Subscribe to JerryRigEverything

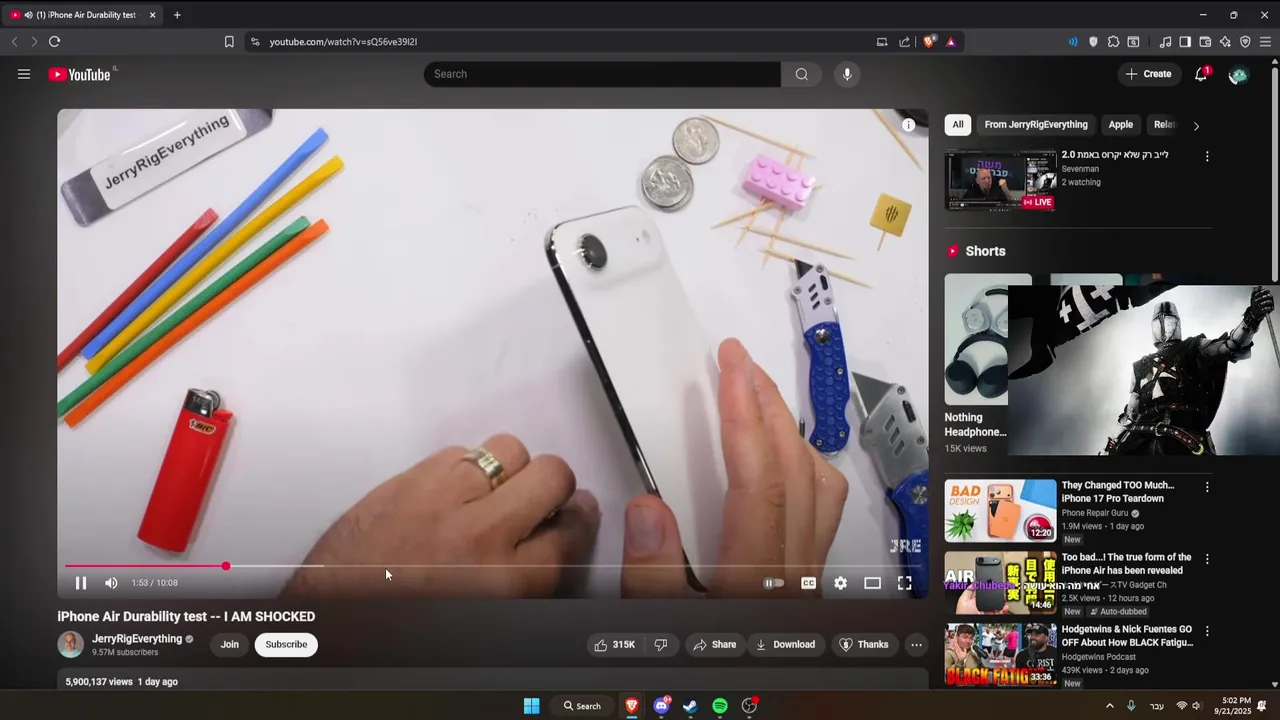click(286, 645)
